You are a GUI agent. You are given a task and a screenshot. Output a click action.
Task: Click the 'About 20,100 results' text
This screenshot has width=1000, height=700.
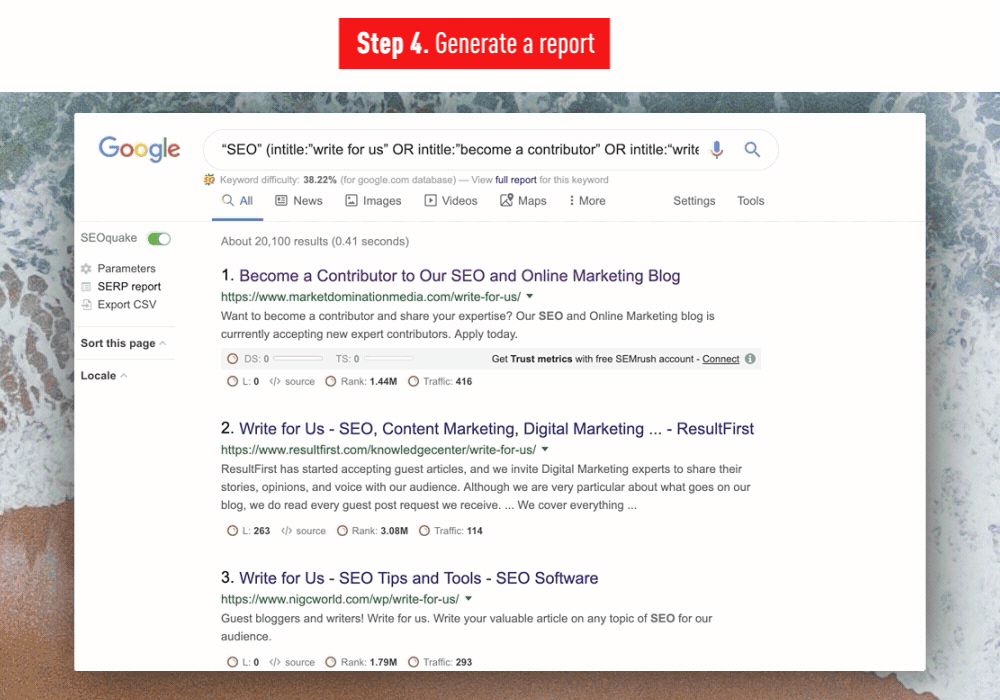point(314,242)
